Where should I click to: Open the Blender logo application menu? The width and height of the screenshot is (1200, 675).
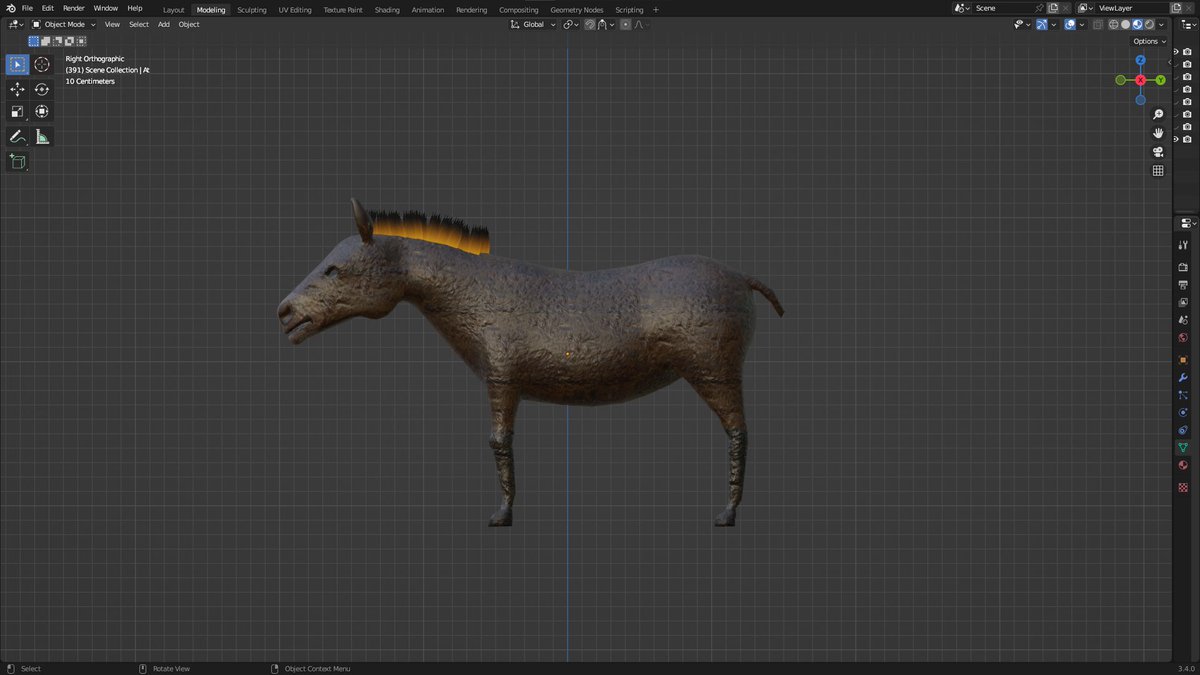10,8
